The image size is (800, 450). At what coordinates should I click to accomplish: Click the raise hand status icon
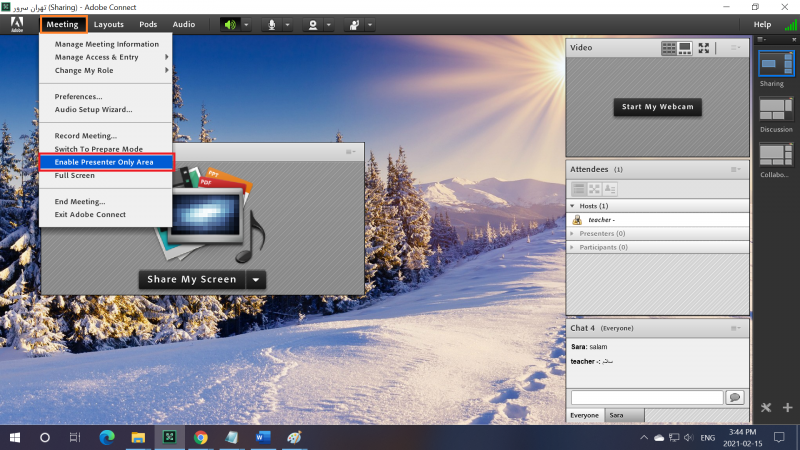click(353, 24)
